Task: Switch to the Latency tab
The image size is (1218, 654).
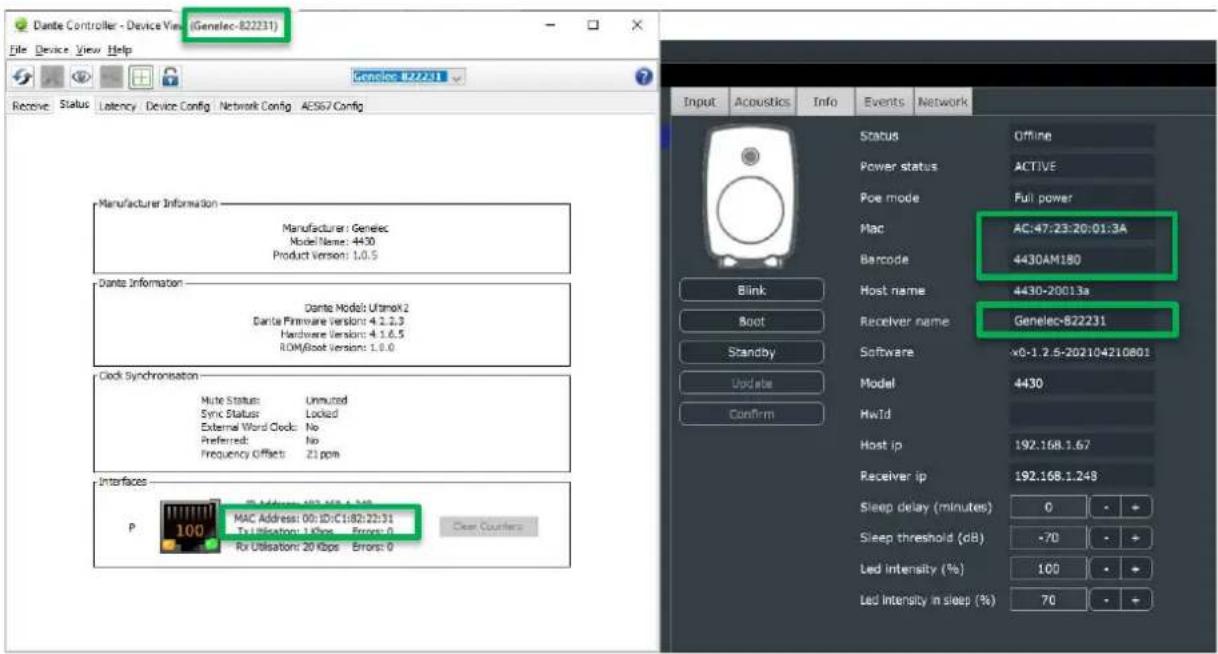Action: (118, 106)
